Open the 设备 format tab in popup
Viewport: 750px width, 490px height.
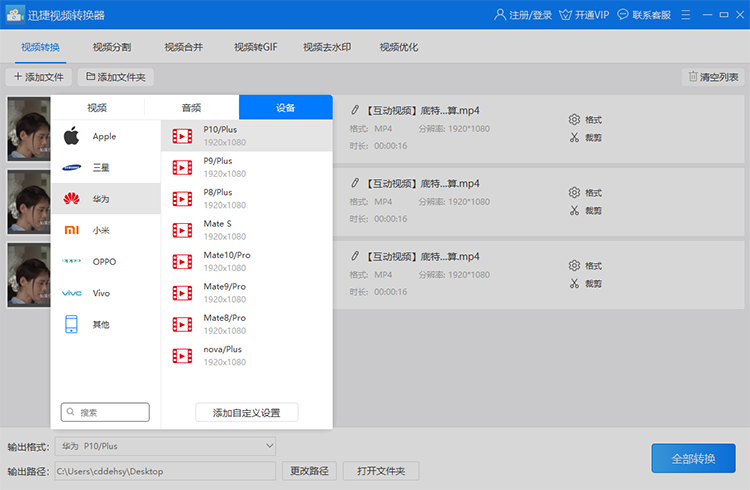click(x=286, y=108)
